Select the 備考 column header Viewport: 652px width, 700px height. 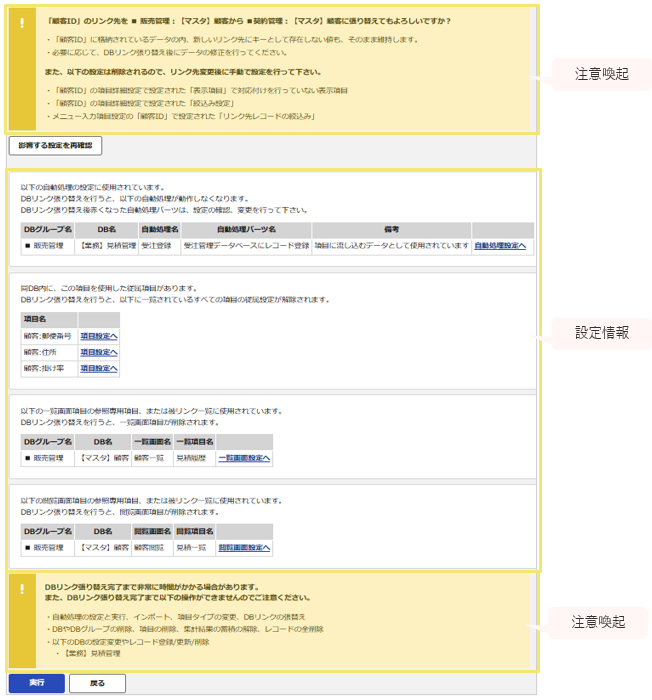coord(392,230)
